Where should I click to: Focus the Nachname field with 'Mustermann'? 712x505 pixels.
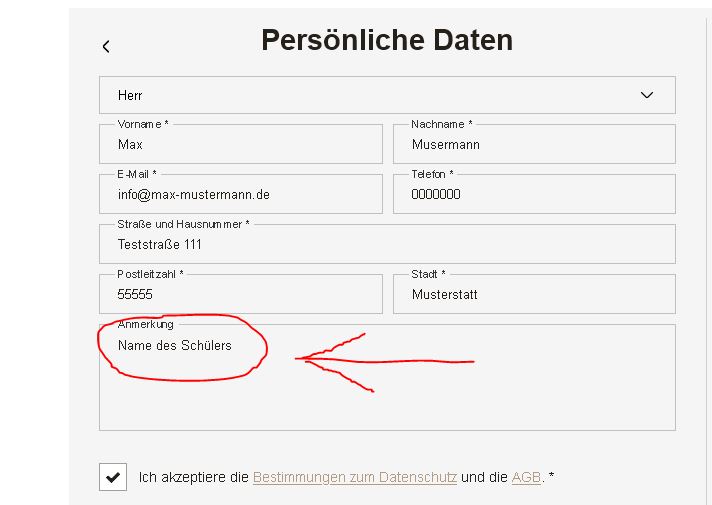[x=534, y=144]
